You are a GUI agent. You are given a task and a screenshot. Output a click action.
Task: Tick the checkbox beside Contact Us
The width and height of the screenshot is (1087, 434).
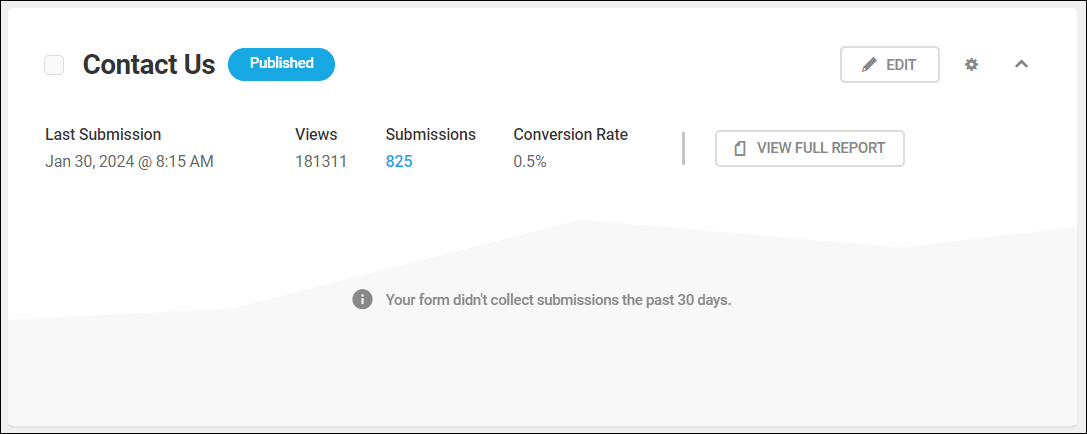(54, 65)
